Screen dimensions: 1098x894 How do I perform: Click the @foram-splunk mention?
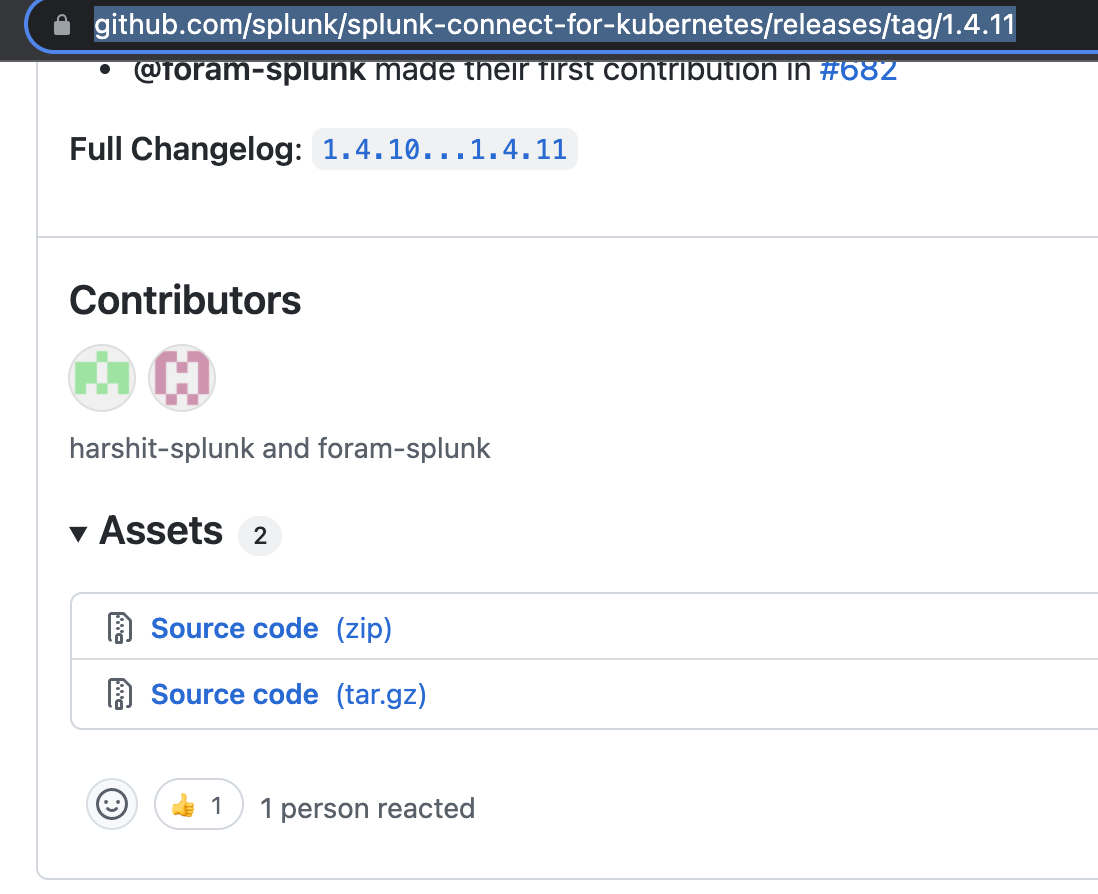point(249,71)
